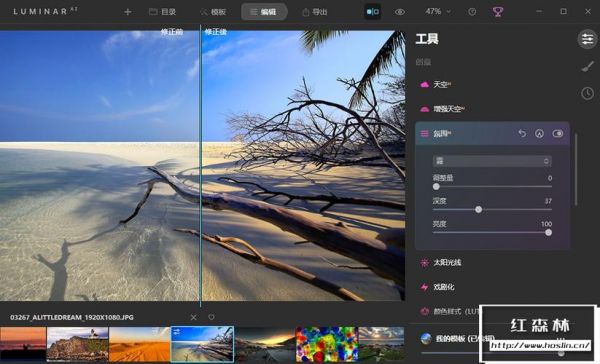Click the X next to the filename
600x364 pixels.
194,317
